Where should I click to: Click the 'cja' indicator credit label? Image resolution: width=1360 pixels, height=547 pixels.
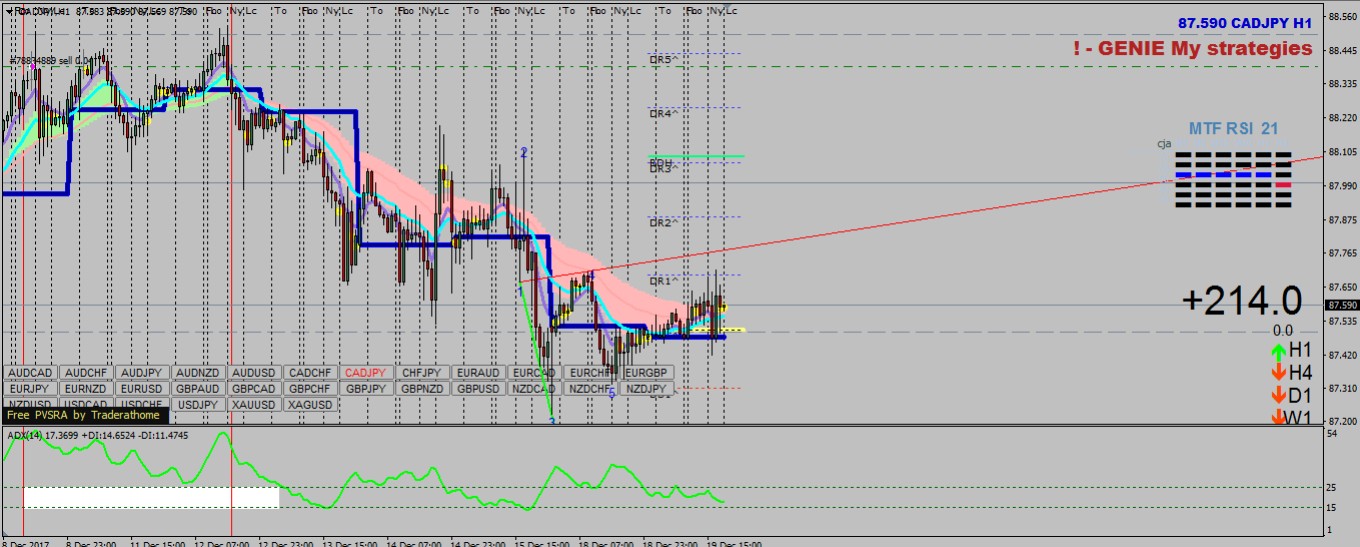(1164, 144)
